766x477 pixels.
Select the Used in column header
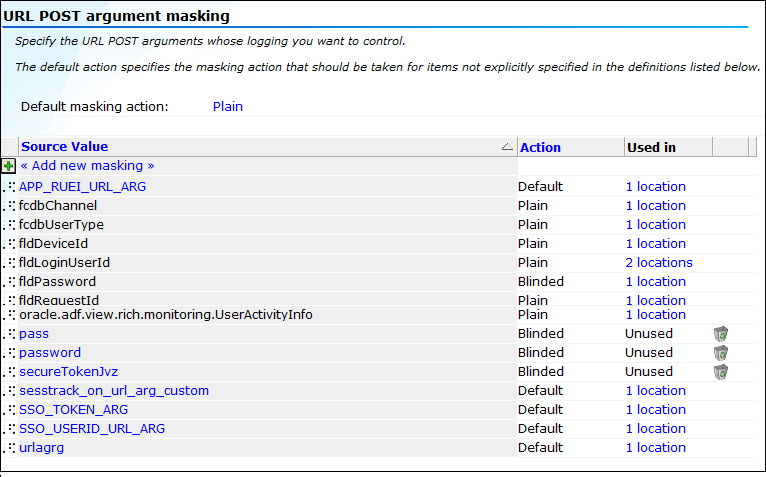(651, 147)
